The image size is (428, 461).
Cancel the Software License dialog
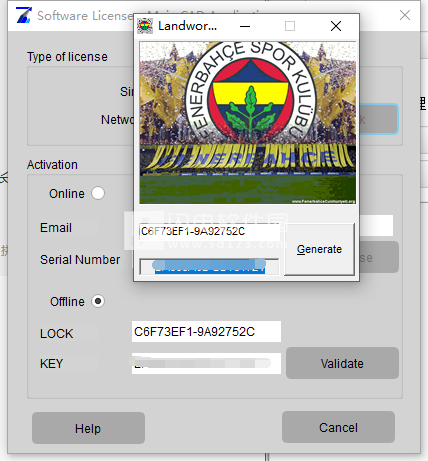[338, 427]
